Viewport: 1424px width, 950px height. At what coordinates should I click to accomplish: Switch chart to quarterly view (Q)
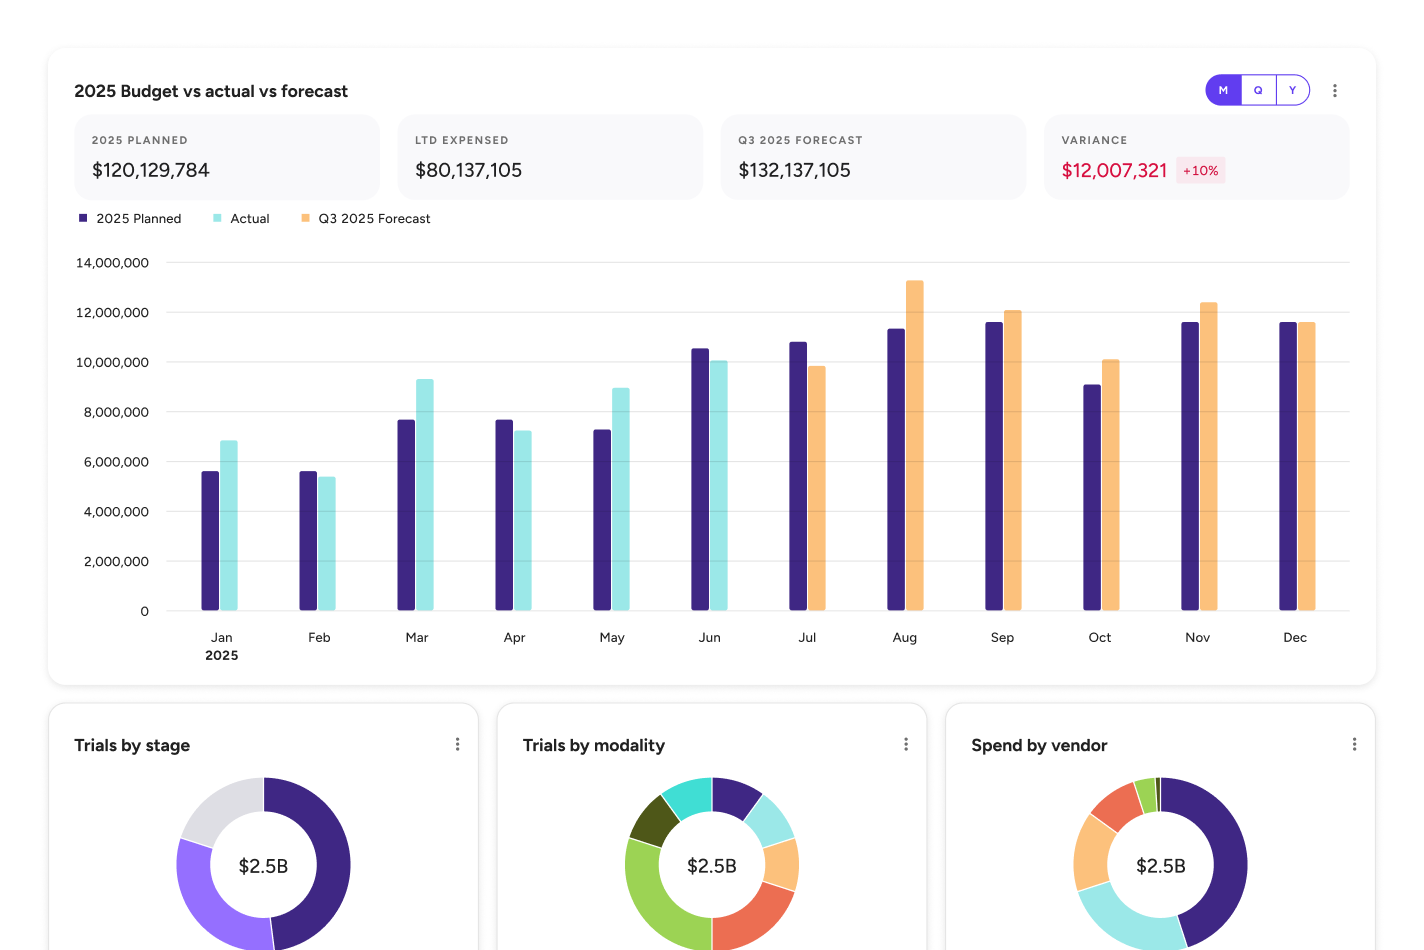(x=1258, y=90)
